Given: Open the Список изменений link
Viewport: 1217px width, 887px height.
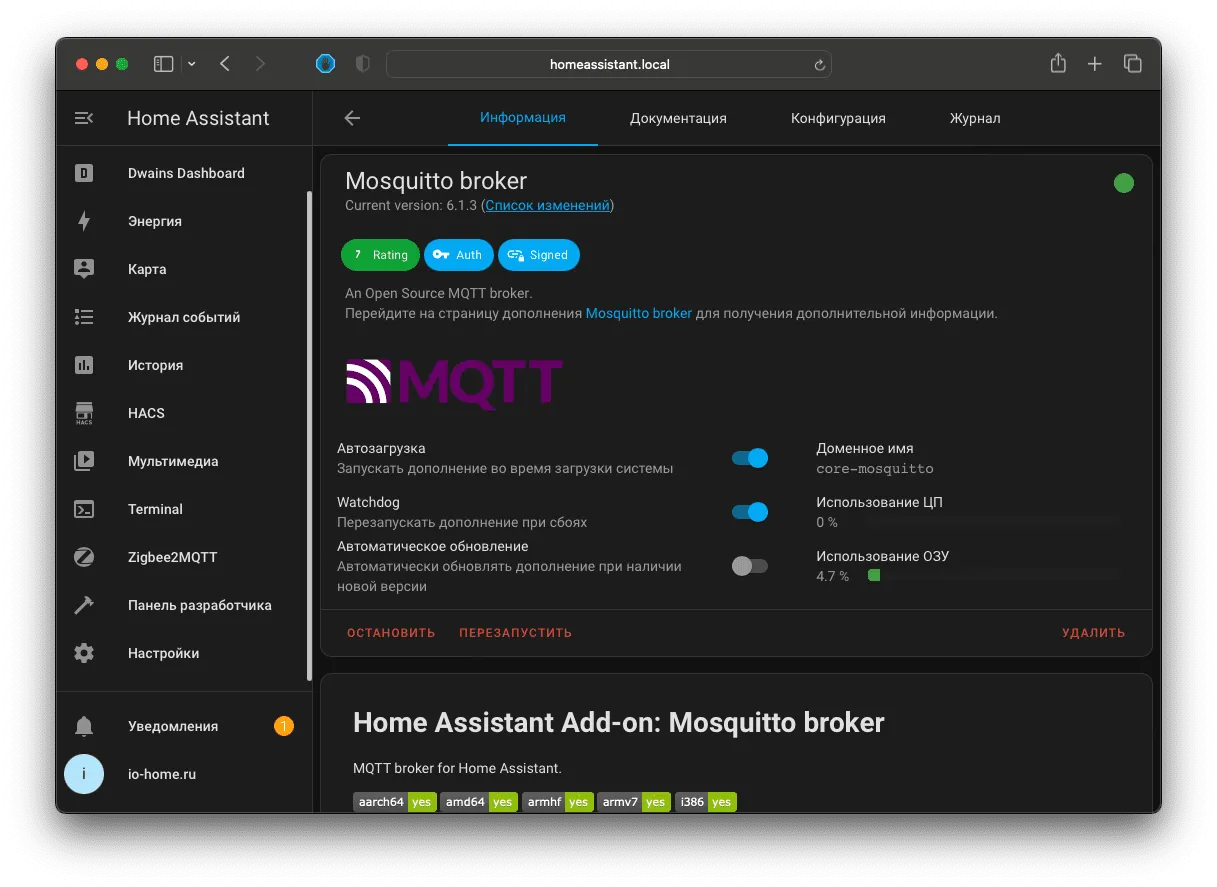Looking at the screenshot, I should (x=548, y=205).
